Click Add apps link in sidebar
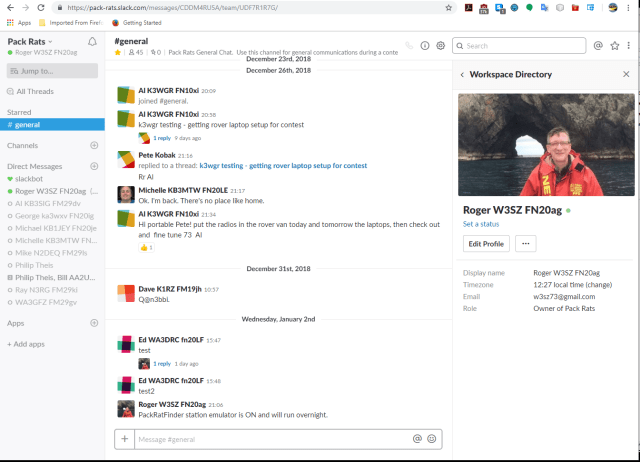The image size is (640, 462). [26, 344]
